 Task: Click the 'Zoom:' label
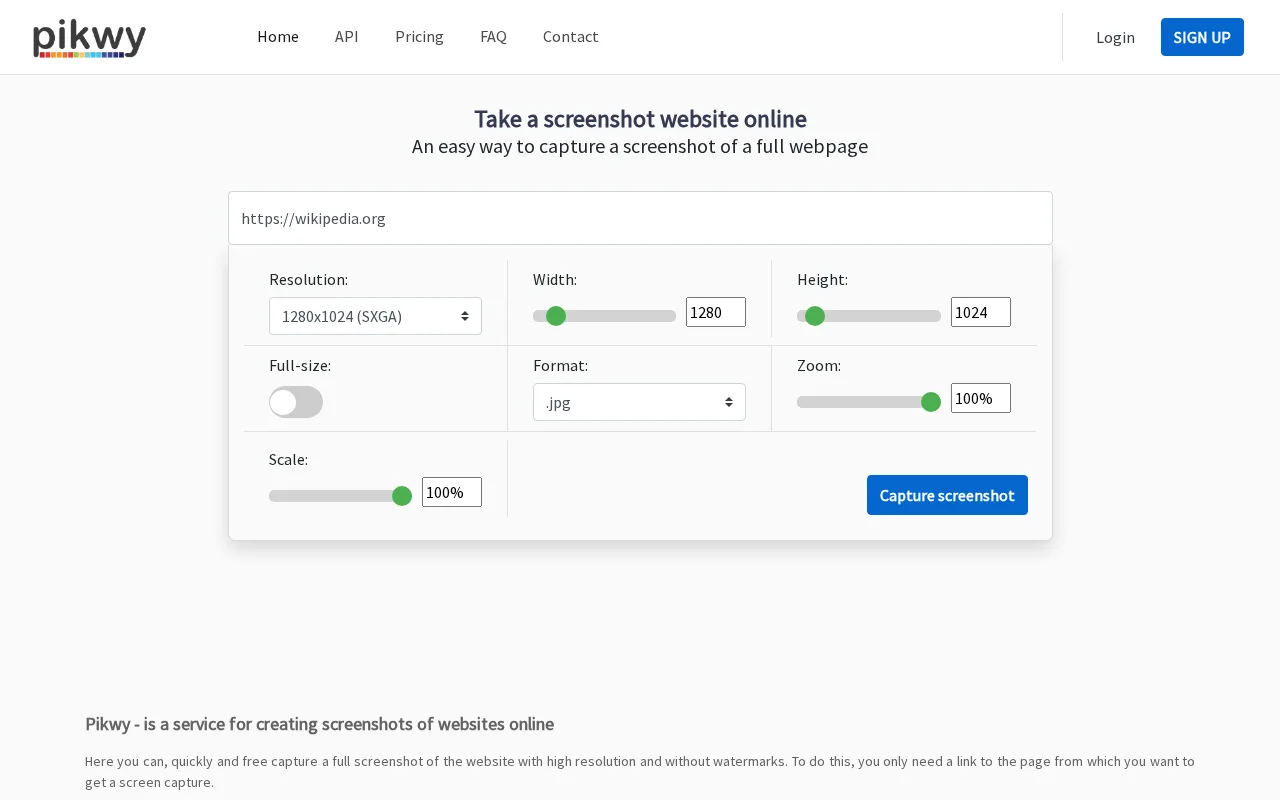819,366
